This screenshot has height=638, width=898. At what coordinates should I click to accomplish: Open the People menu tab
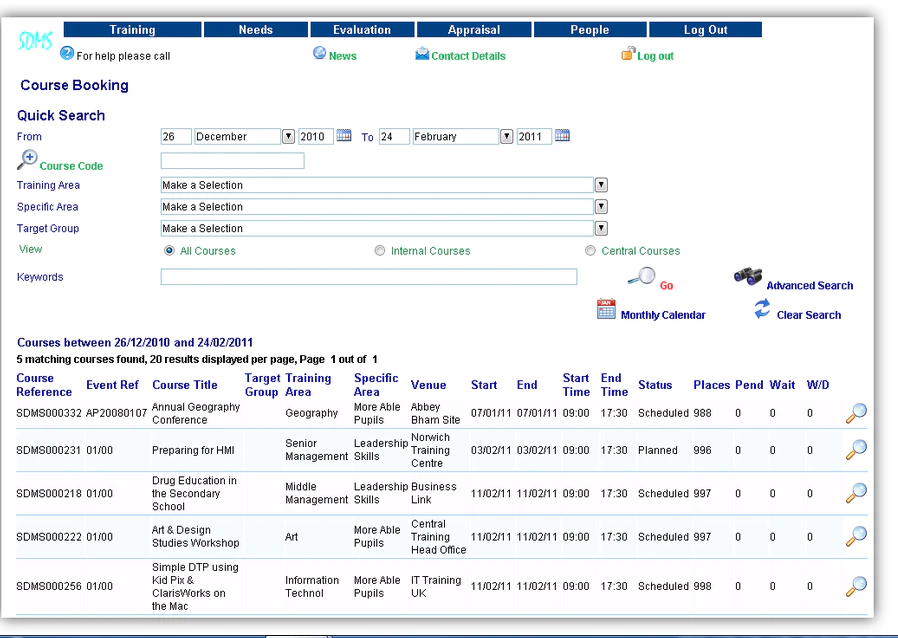[x=590, y=30]
